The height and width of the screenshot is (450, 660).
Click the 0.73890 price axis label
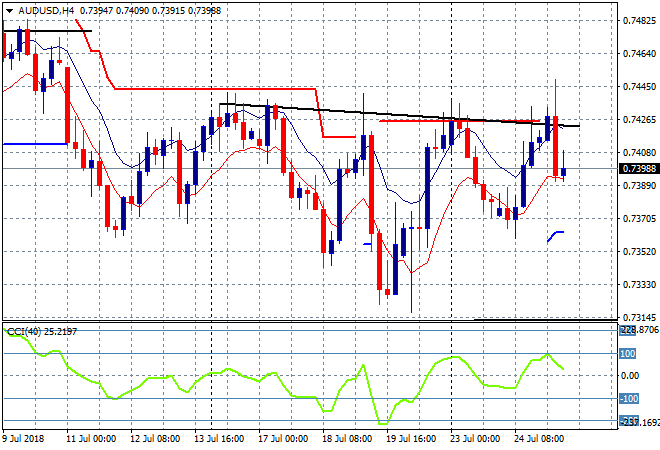pos(639,185)
